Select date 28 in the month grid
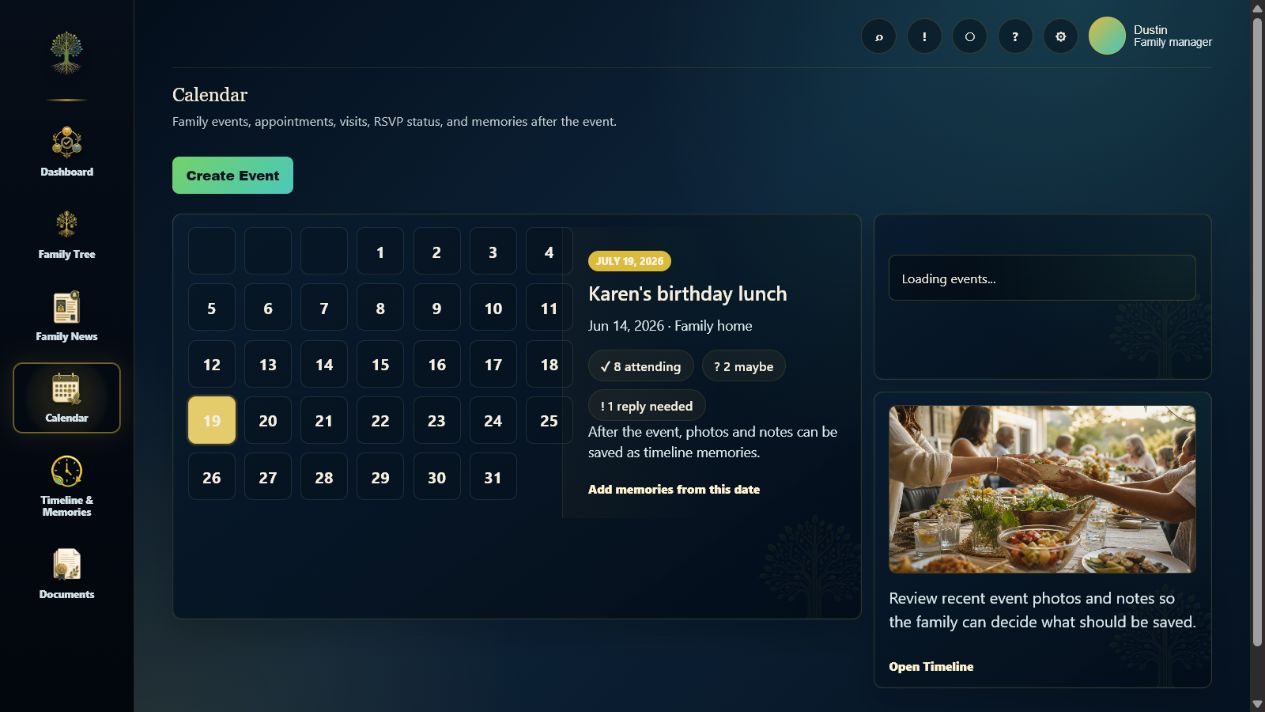 tap(324, 477)
